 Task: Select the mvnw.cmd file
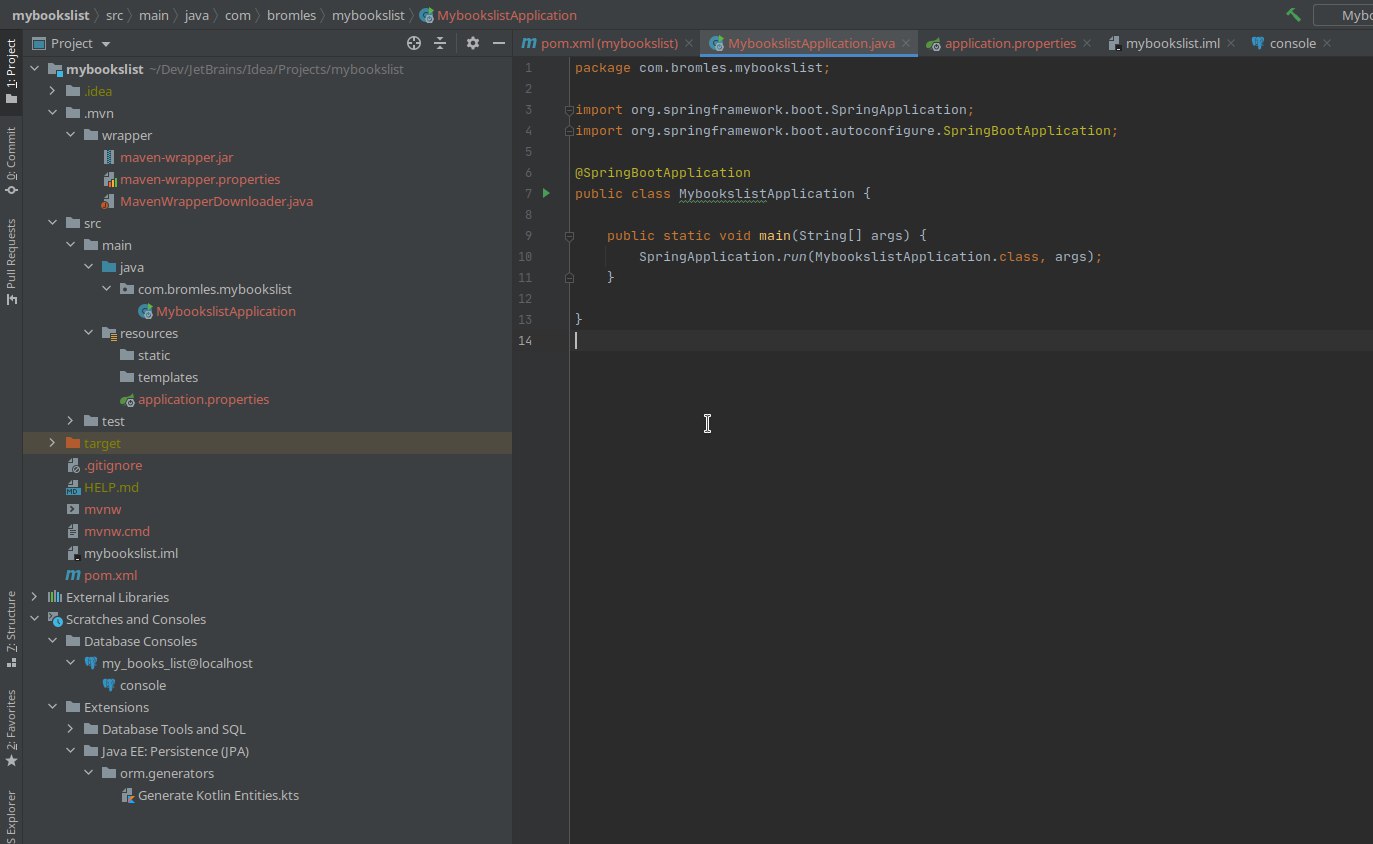point(116,531)
